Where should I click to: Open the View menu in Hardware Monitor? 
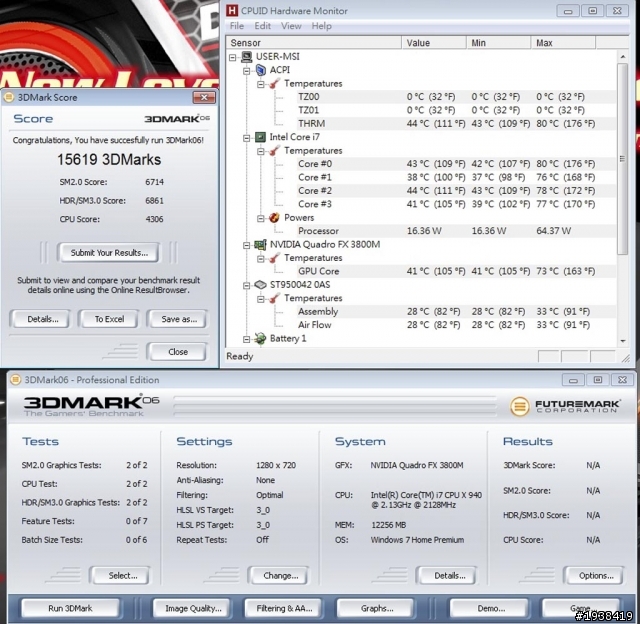pyautogui.click(x=291, y=26)
